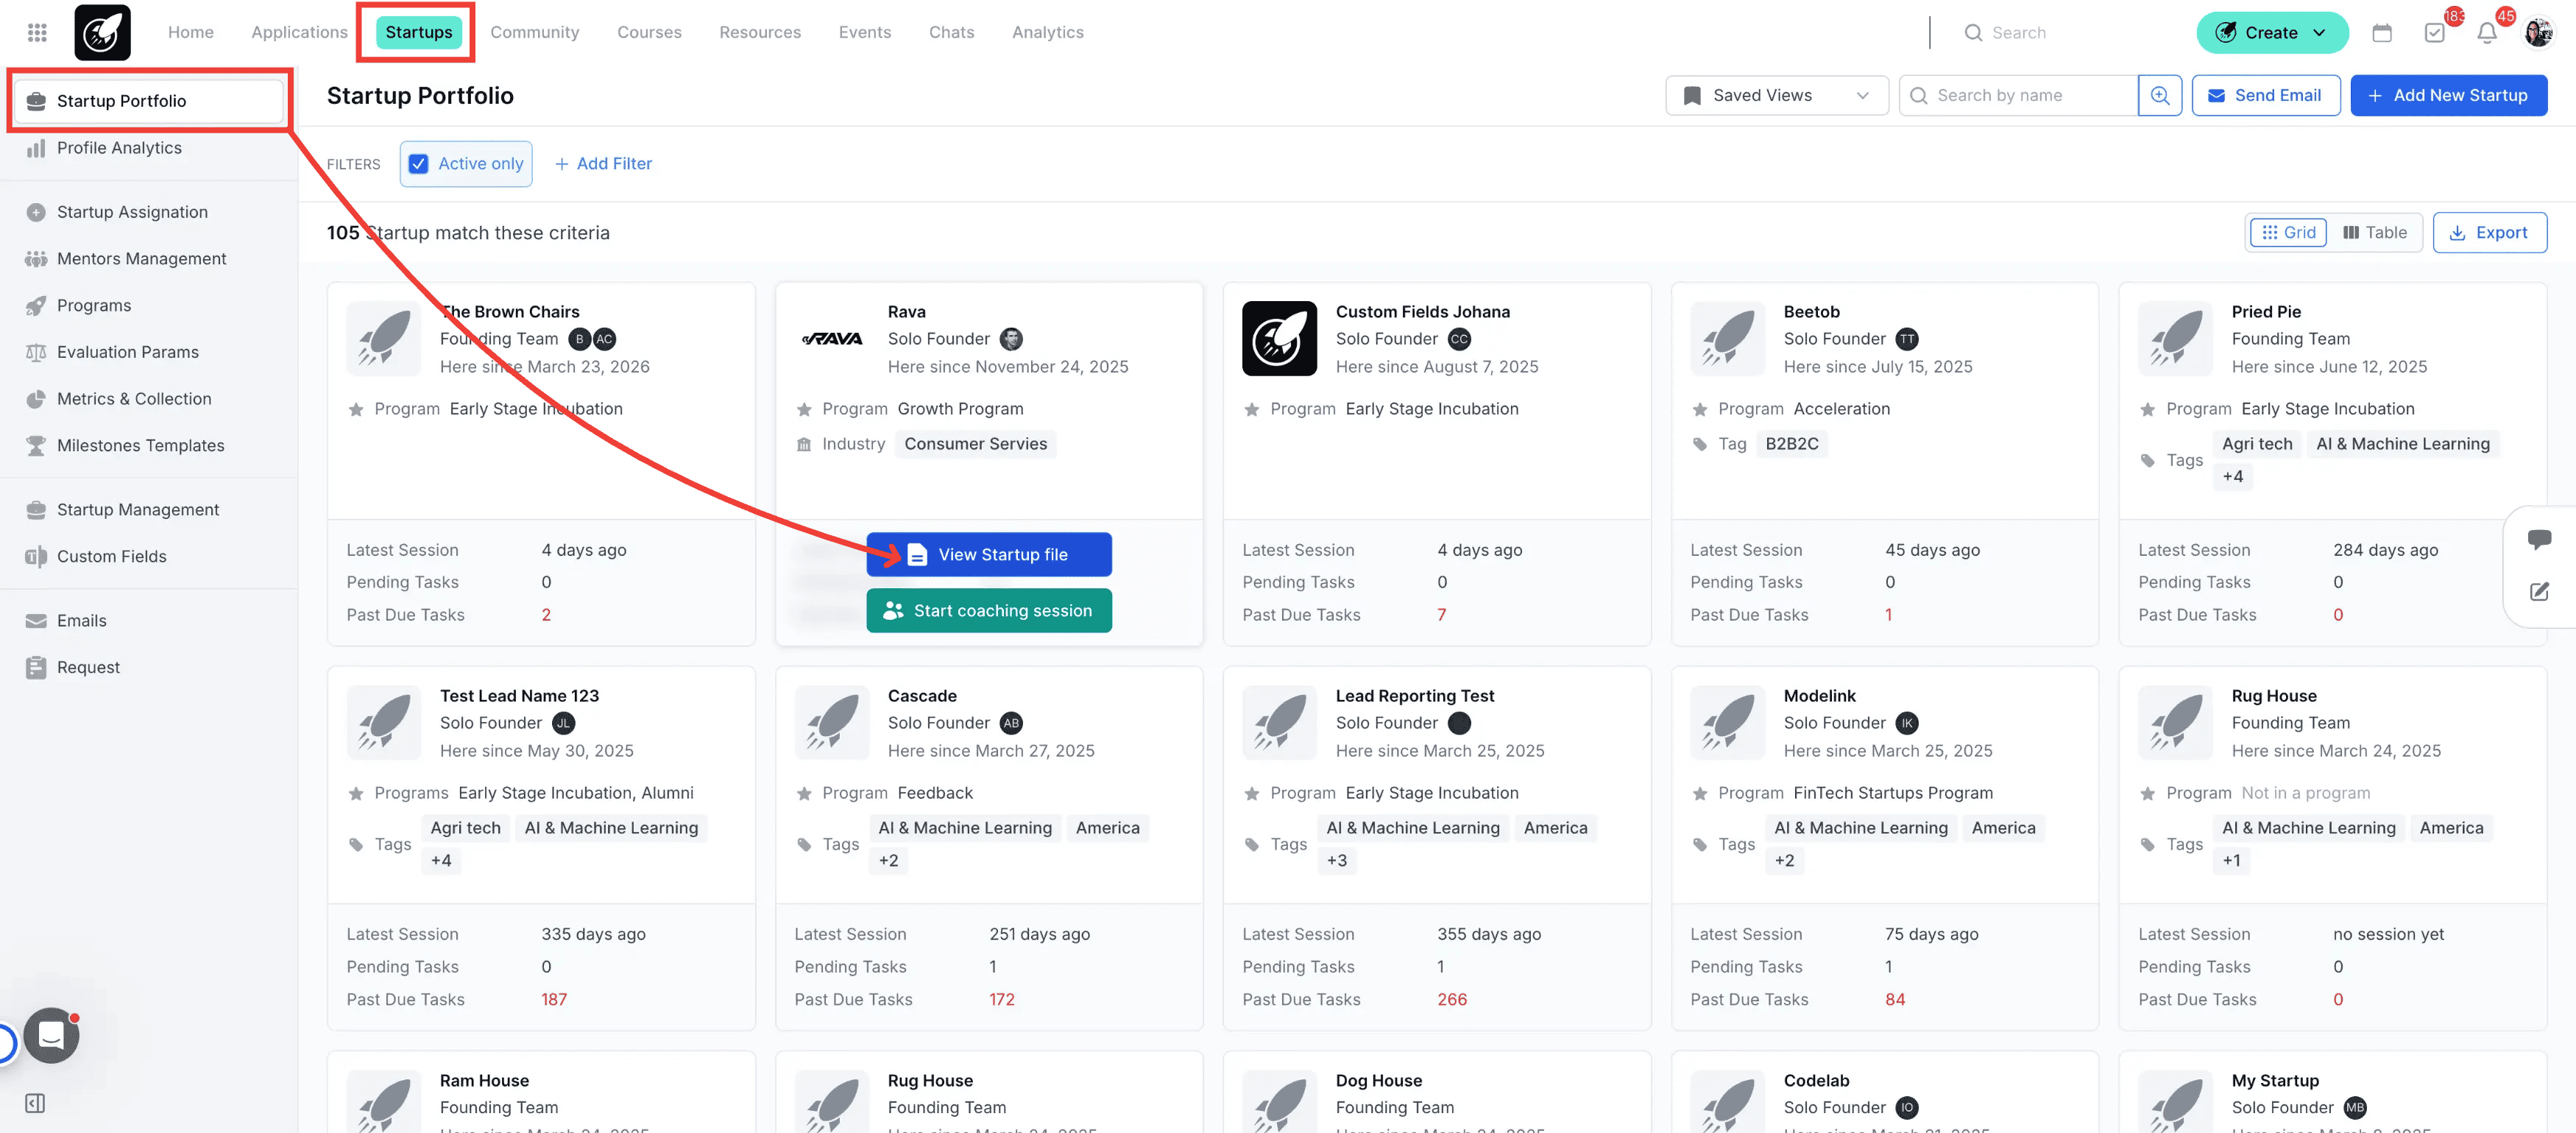Expand the +4 tags on Test Lead Name 123

tap(441, 861)
